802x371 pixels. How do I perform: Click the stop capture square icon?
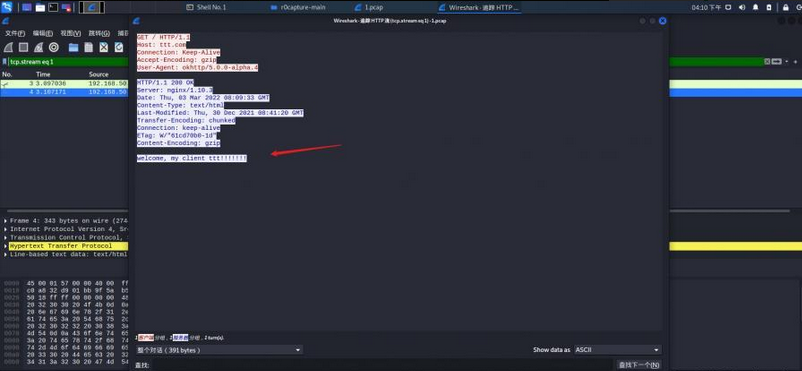point(24,48)
